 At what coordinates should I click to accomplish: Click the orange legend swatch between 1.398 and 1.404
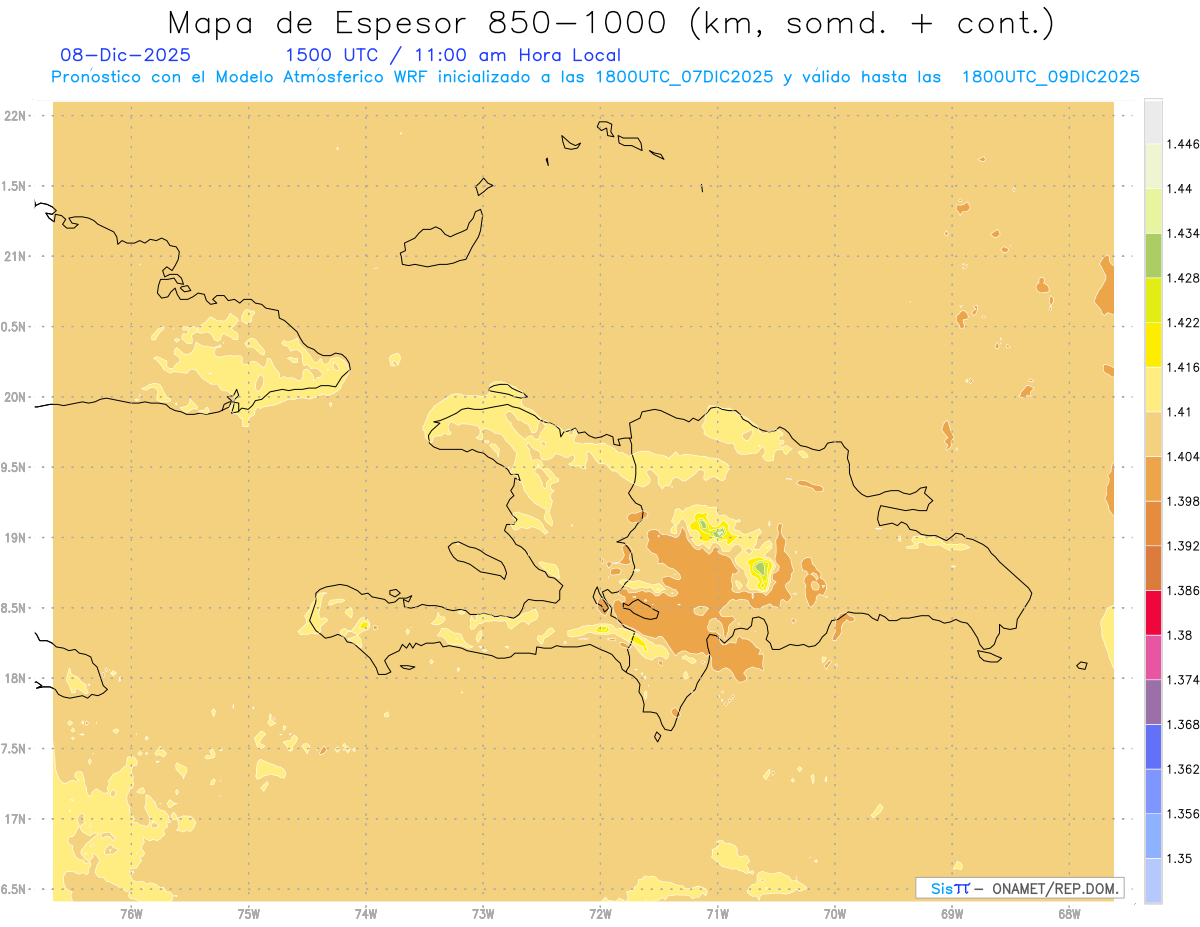click(x=1153, y=478)
